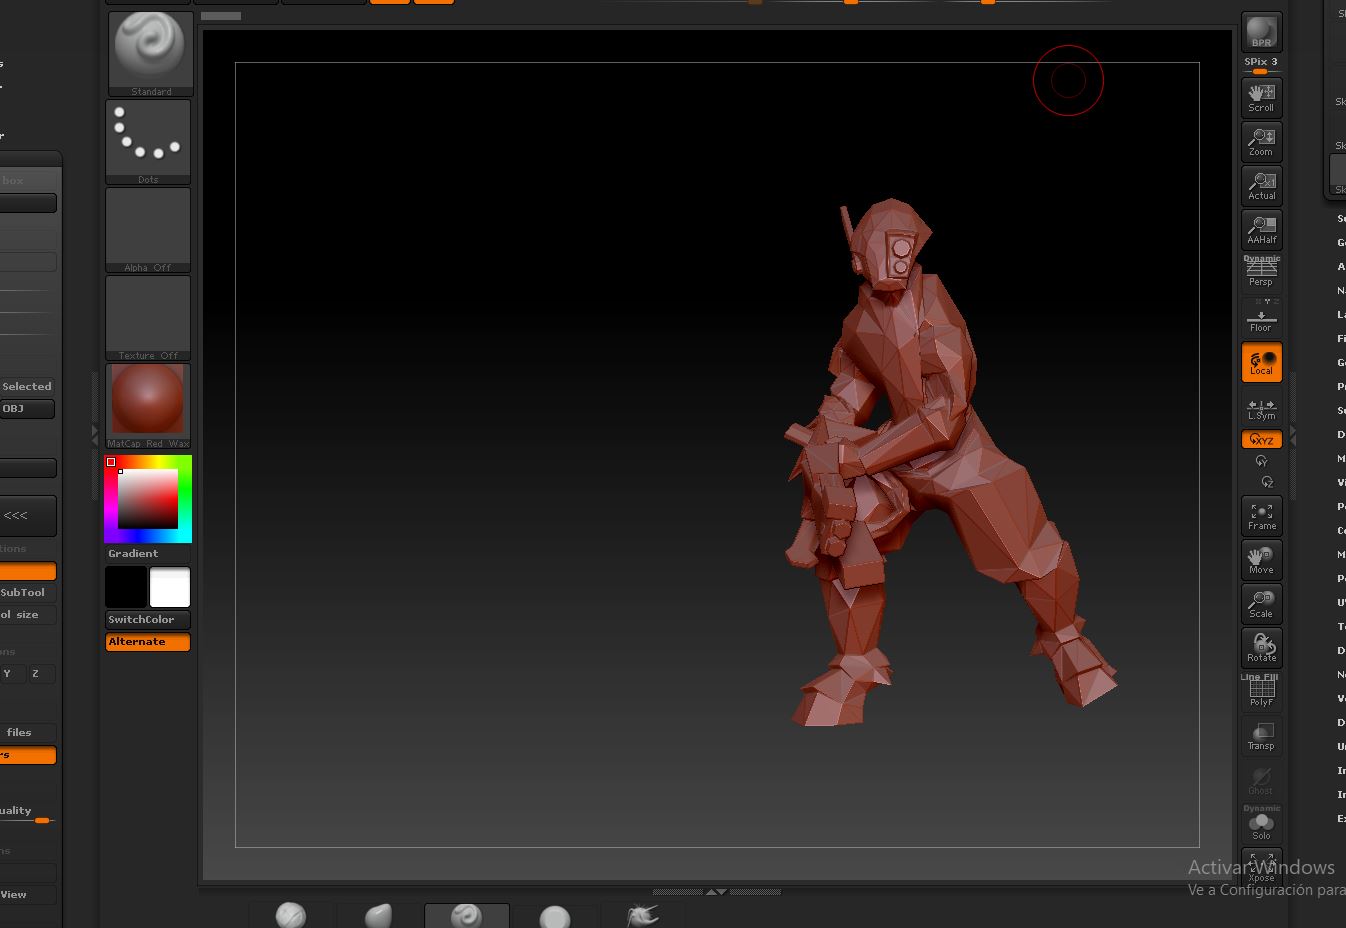Toggle Solo mode

(x=1261, y=824)
